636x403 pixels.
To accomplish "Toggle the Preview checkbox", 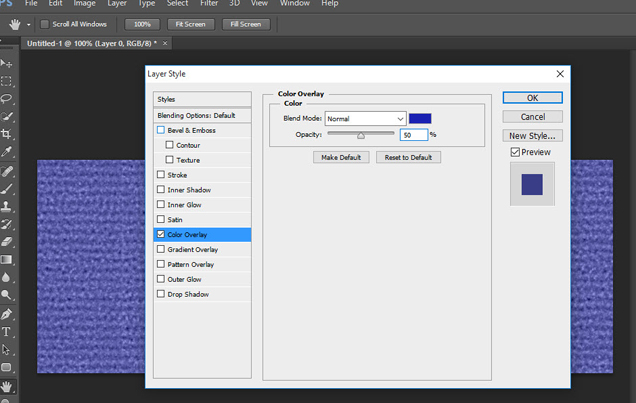I will (x=515, y=152).
